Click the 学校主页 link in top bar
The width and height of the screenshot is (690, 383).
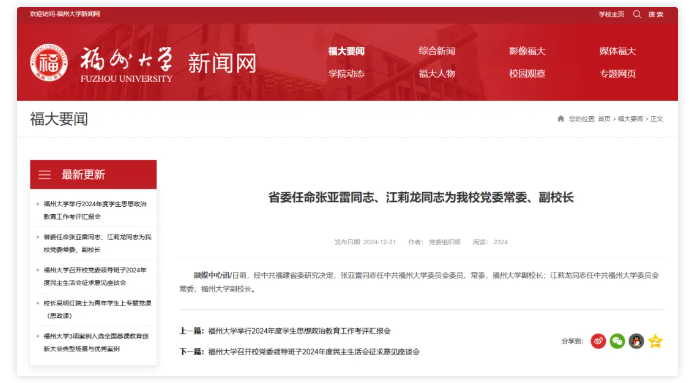click(x=611, y=14)
